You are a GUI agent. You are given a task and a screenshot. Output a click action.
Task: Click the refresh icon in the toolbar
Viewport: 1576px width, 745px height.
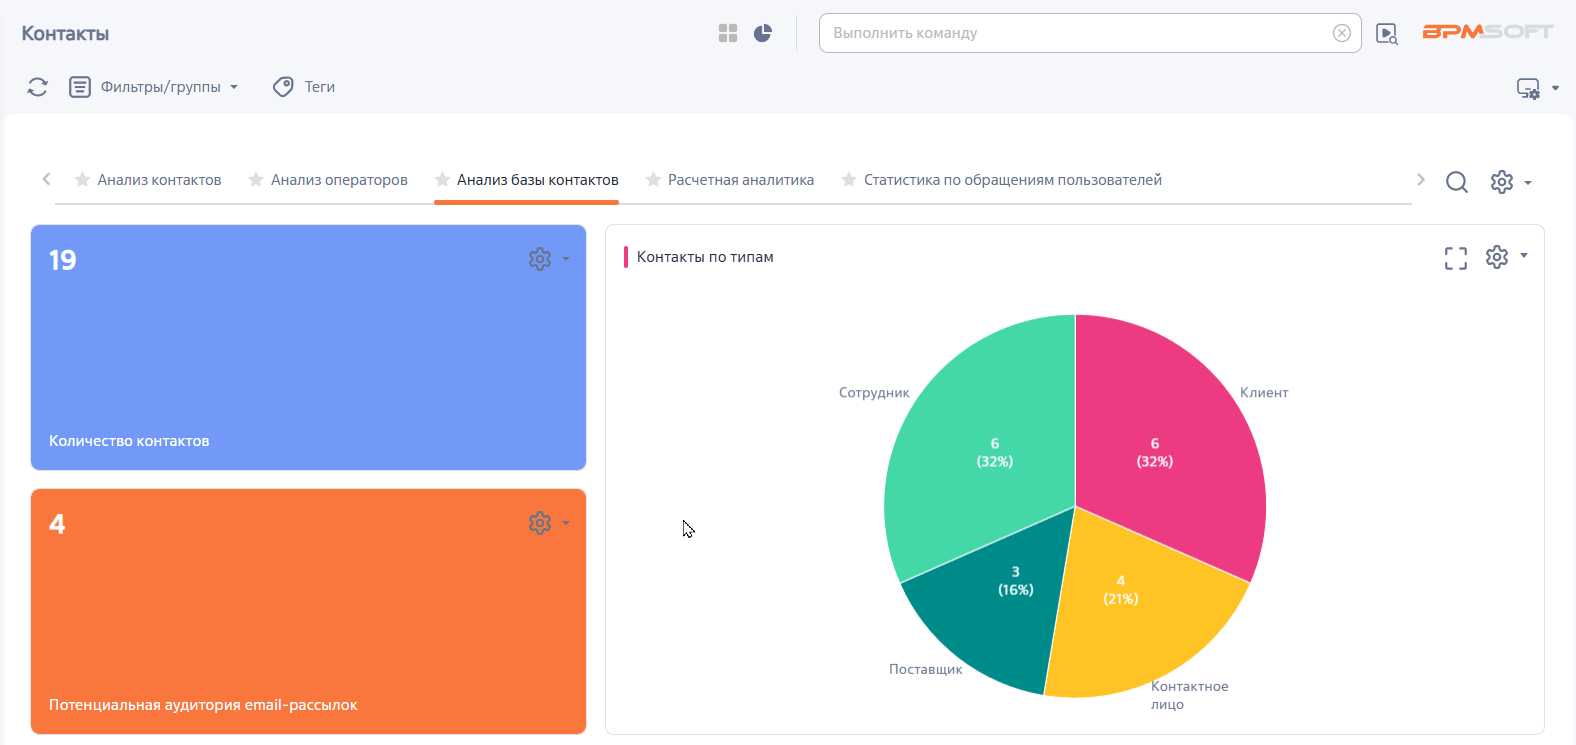coord(38,87)
